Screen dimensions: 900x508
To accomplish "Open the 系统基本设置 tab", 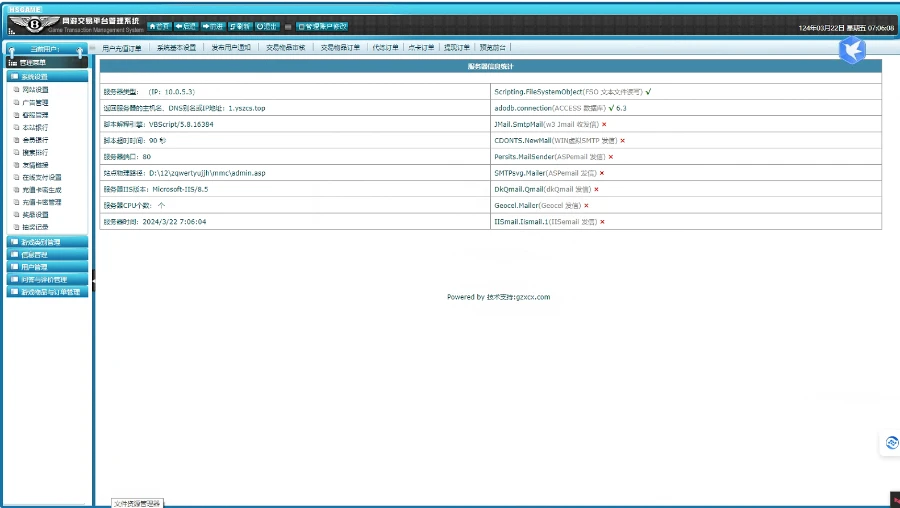I will [x=176, y=47].
